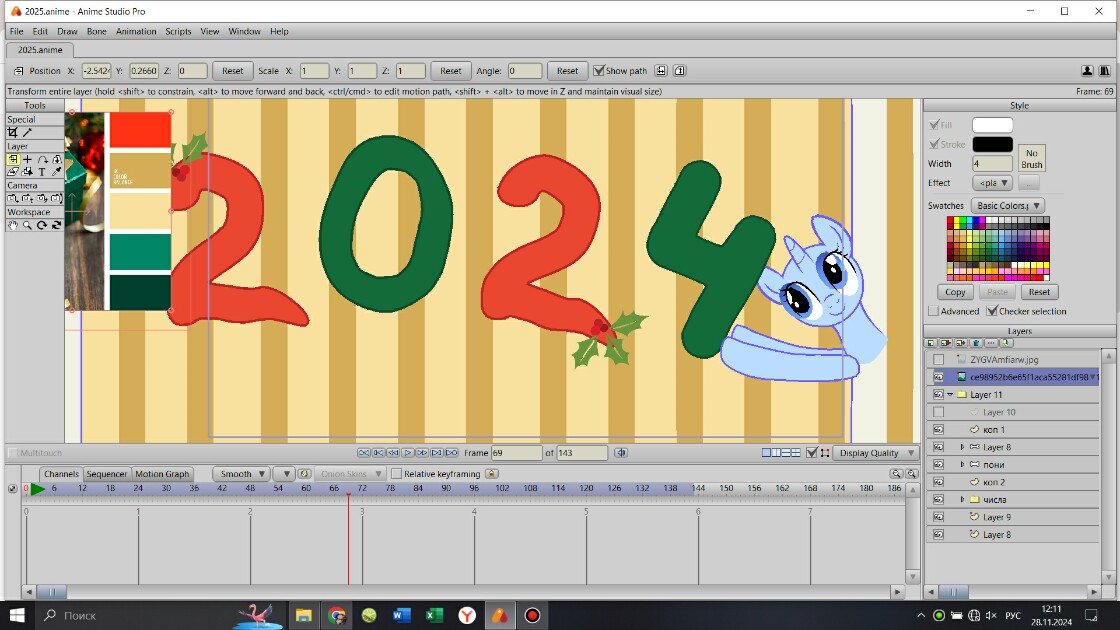
Task: Open the Smooth interpolation dropdown
Action: (241, 474)
